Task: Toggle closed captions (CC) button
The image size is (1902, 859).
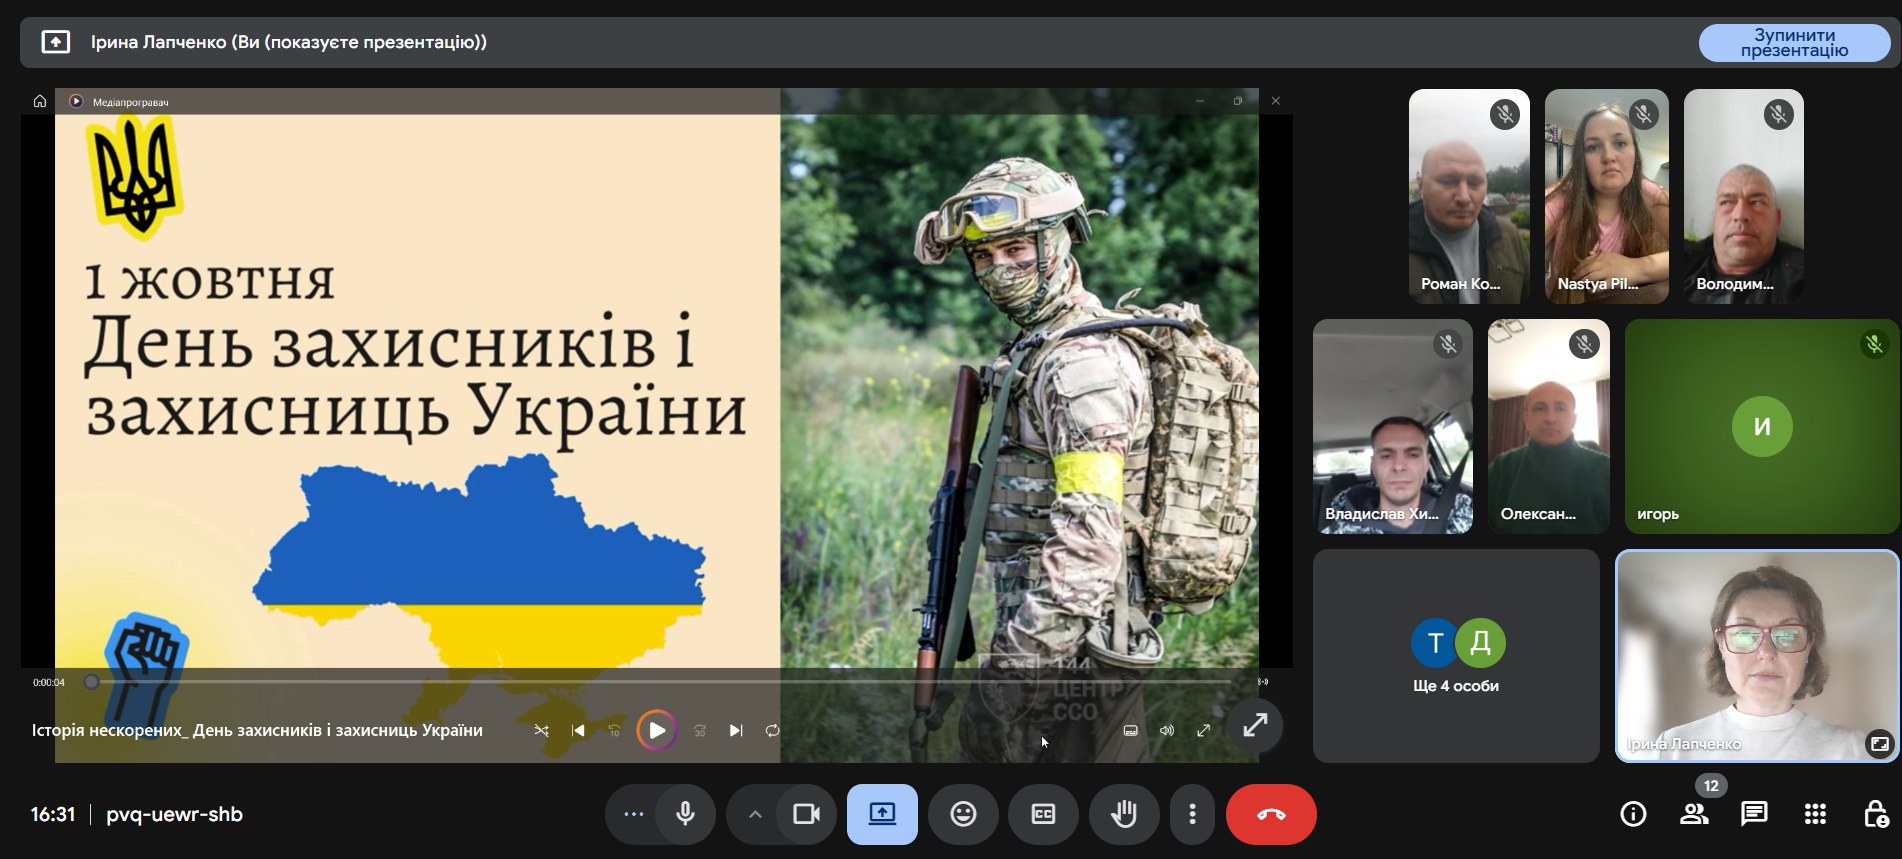Action: (x=1043, y=814)
